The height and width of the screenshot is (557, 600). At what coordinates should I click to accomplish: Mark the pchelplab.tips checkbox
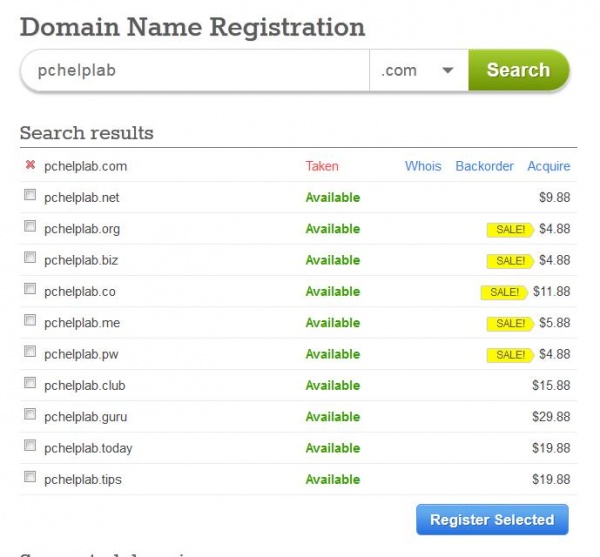coord(30,479)
